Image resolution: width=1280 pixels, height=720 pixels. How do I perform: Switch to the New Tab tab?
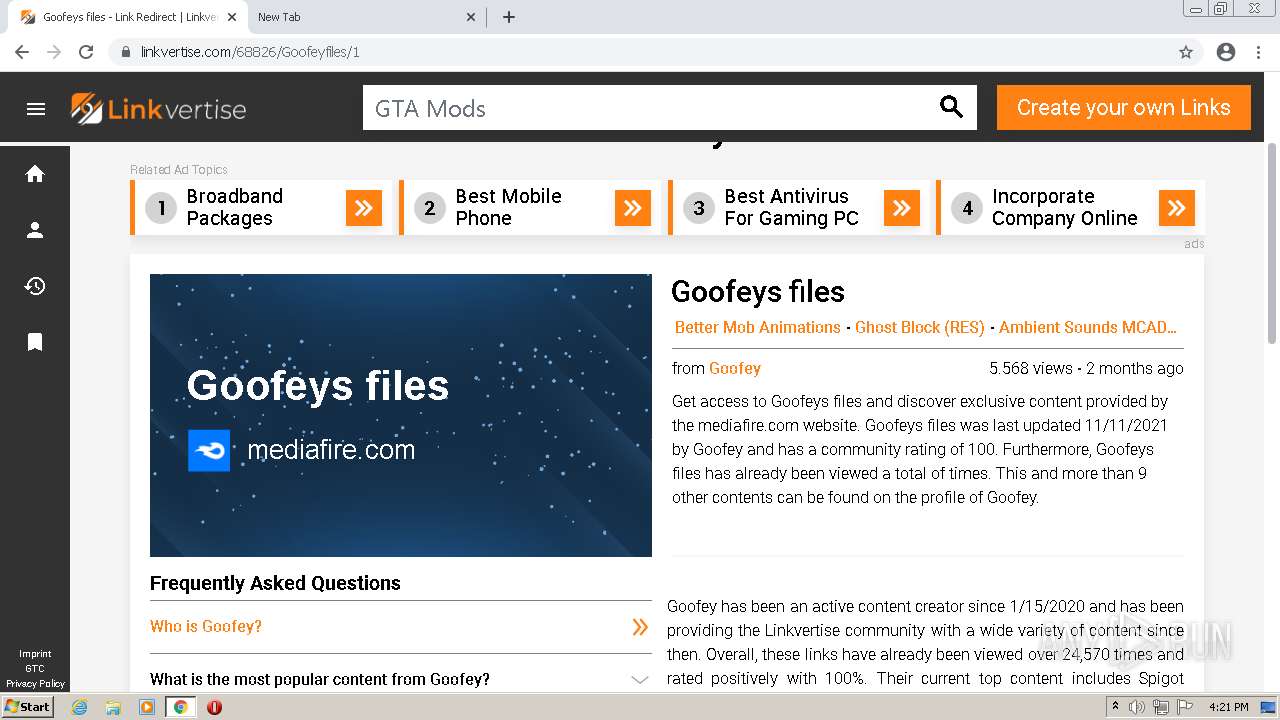point(365,17)
